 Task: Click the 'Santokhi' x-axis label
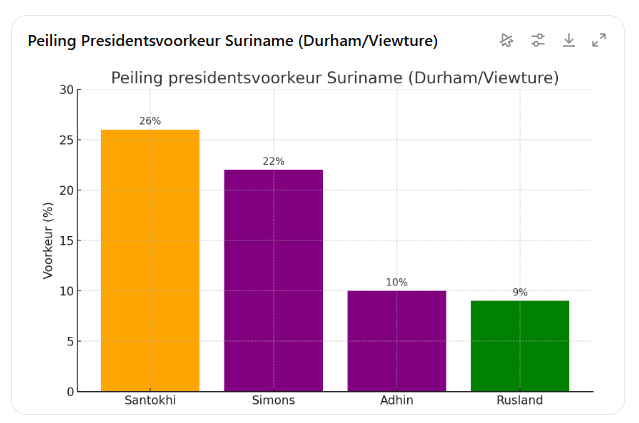150,401
